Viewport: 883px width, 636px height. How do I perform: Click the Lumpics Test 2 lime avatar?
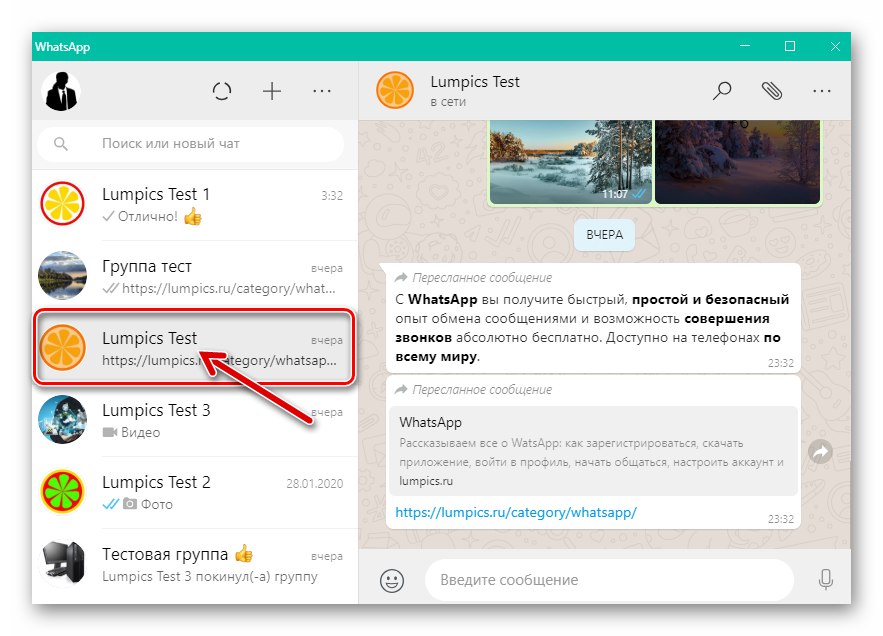(x=63, y=492)
